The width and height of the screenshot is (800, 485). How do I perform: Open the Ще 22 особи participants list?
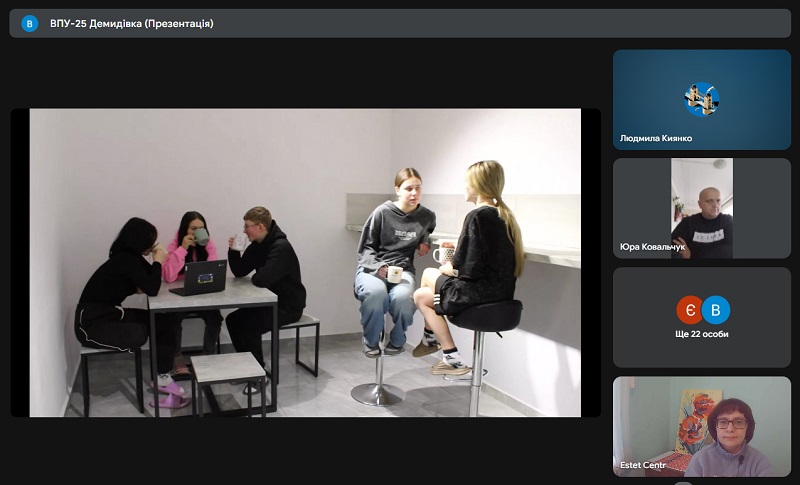click(x=701, y=334)
